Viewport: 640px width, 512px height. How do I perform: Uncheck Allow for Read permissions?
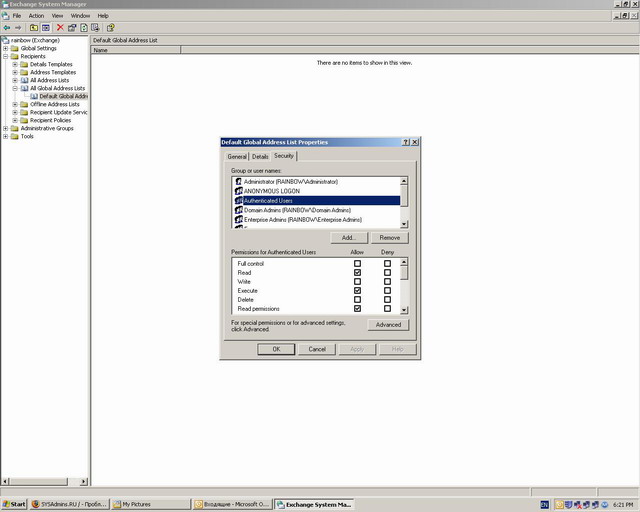[357, 308]
